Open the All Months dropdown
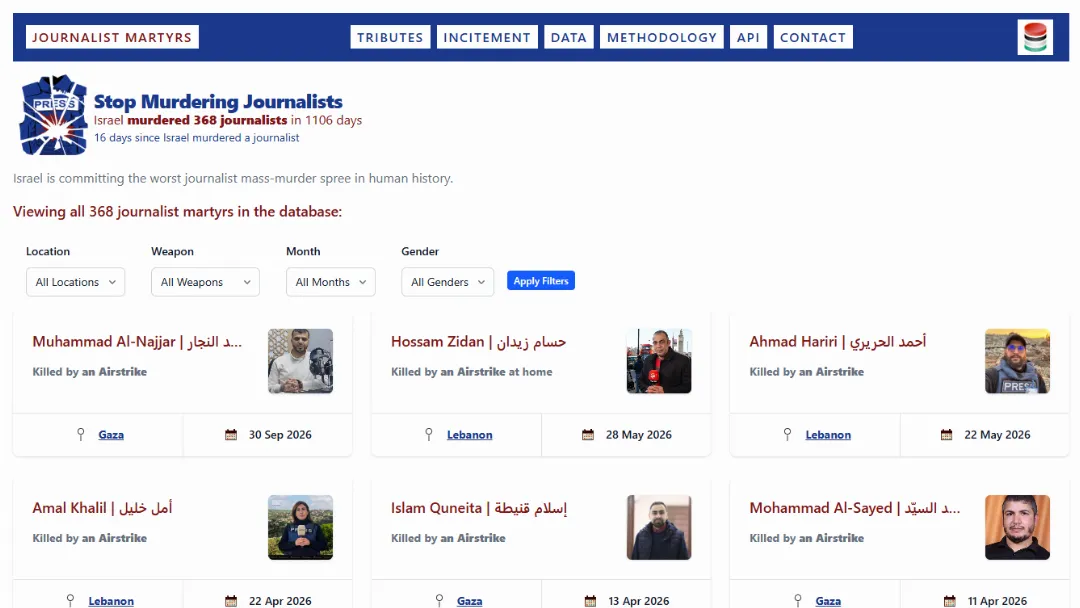The width and height of the screenshot is (1080, 608). click(331, 282)
